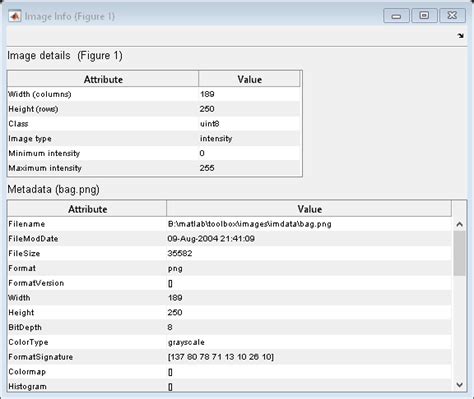Click Value header in Metadata table
The height and width of the screenshot is (399, 474).
[x=309, y=209]
